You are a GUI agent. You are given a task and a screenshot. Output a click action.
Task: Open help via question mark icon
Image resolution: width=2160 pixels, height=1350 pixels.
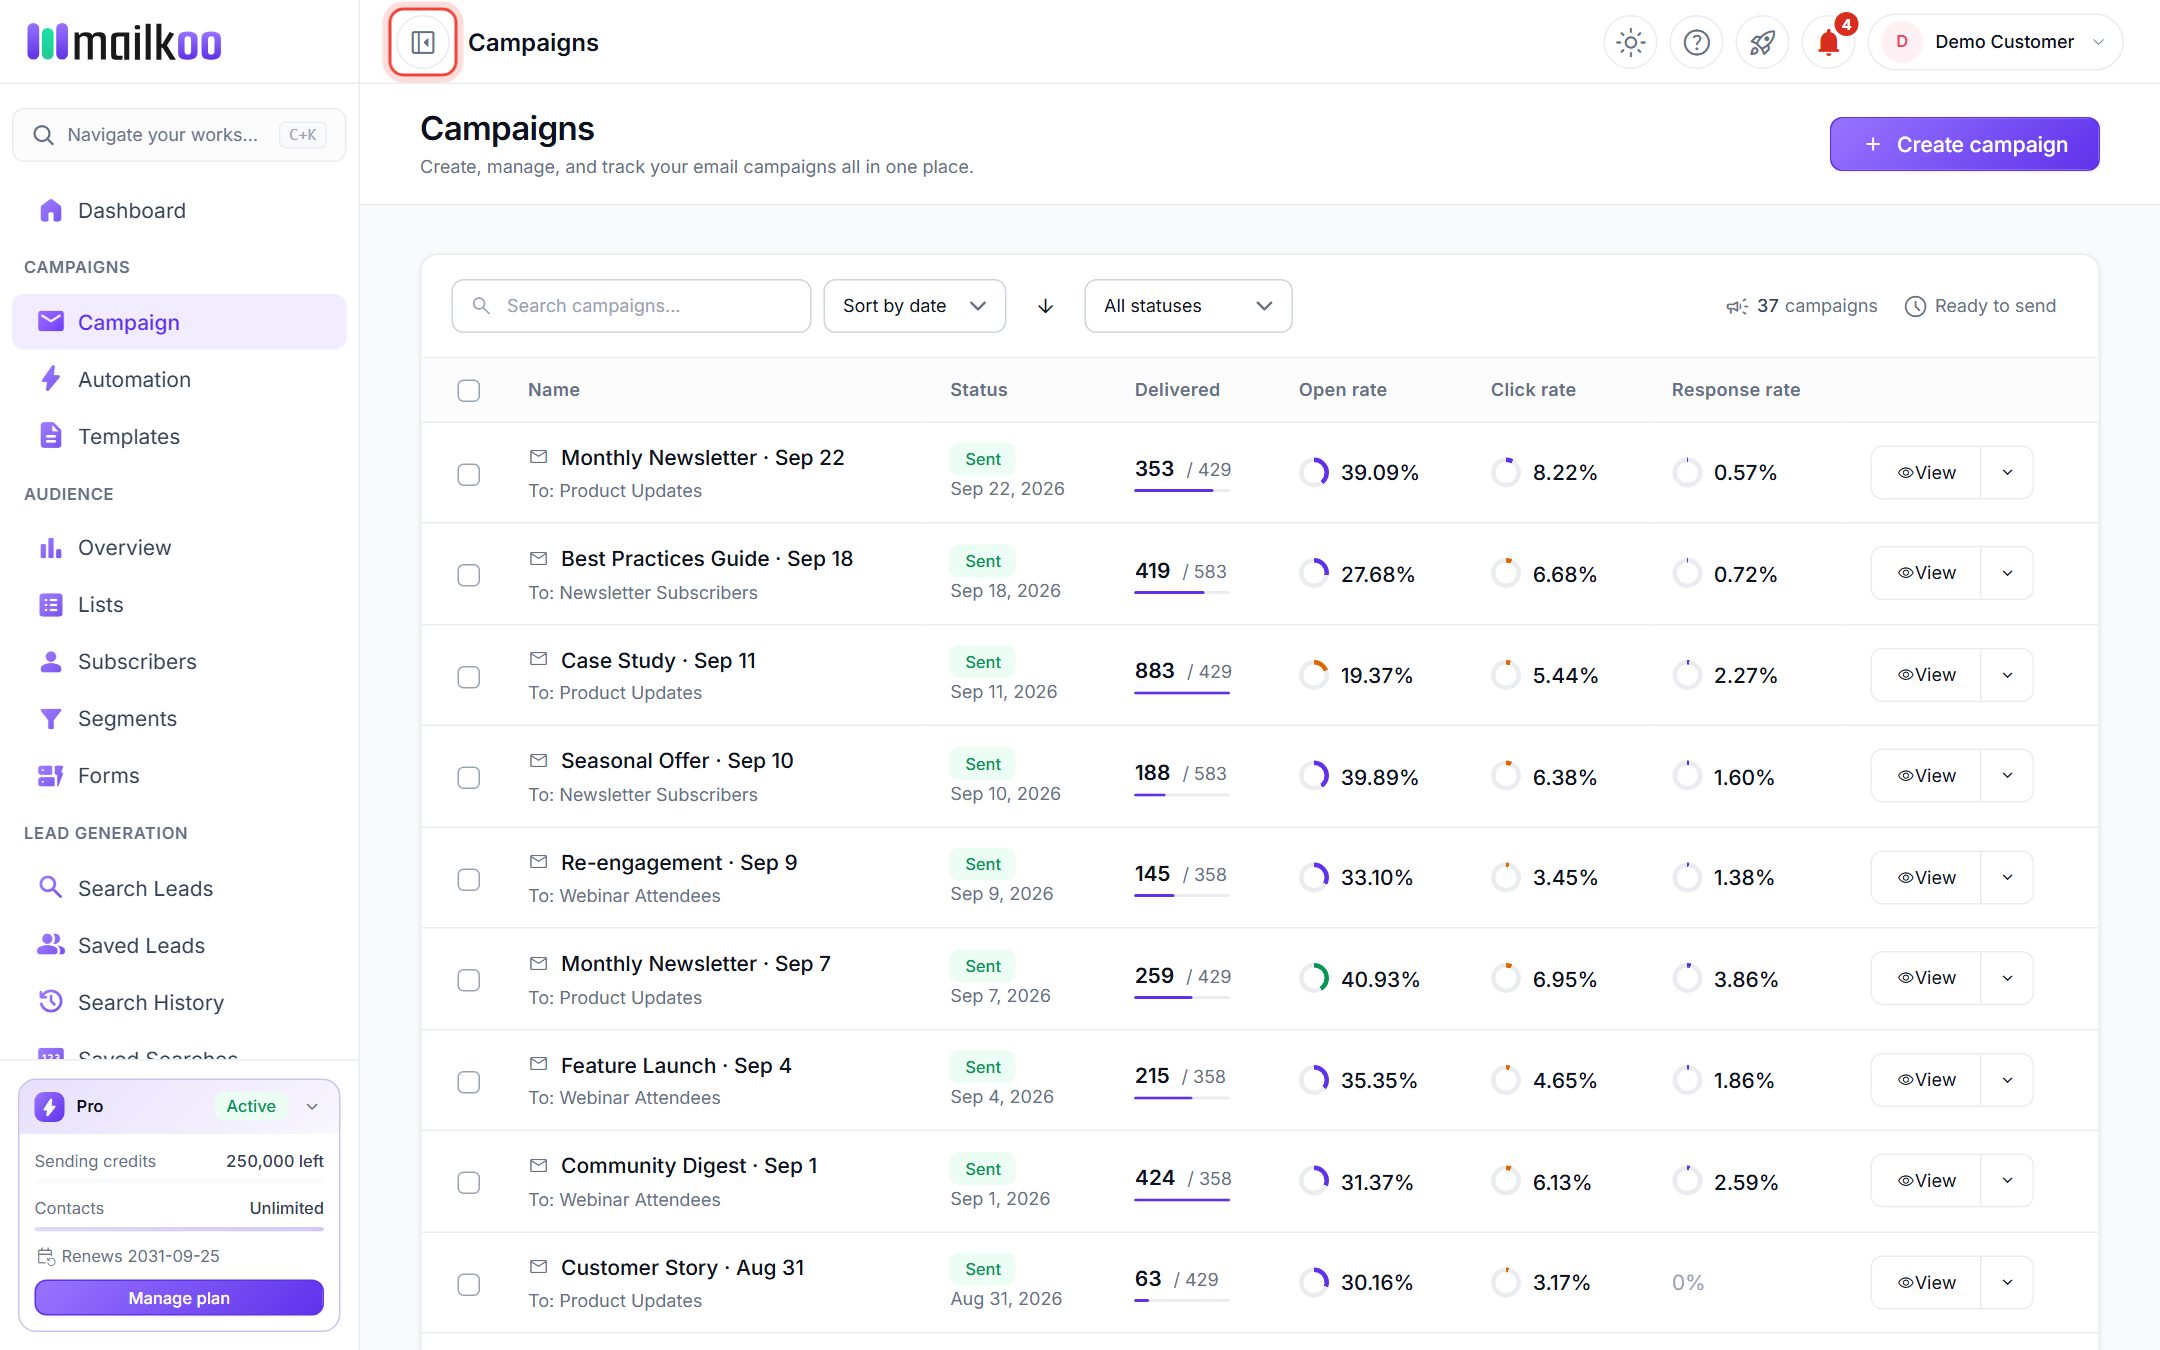coord(1696,42)
